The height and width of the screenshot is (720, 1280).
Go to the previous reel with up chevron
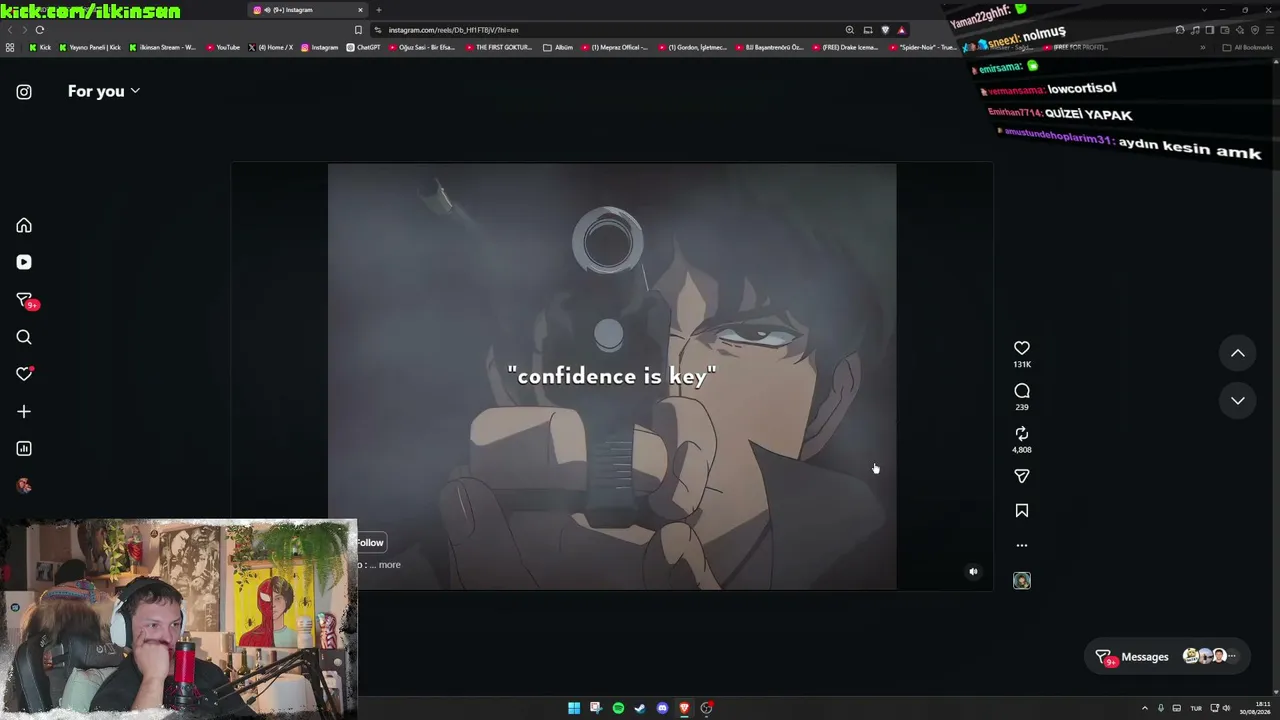point(1238,353)
